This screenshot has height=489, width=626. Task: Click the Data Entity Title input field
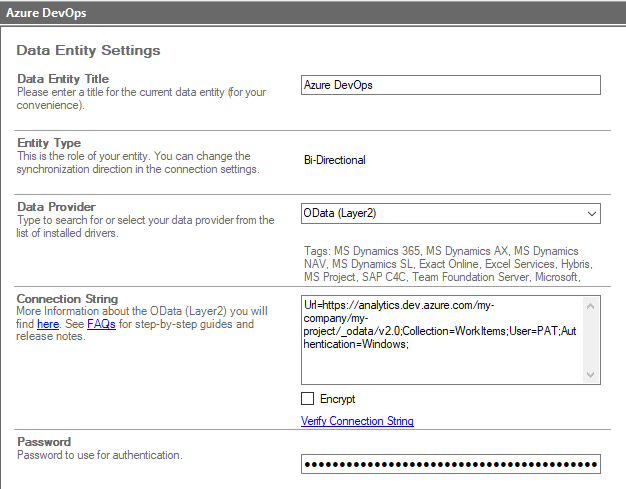[x=450, y=85]
